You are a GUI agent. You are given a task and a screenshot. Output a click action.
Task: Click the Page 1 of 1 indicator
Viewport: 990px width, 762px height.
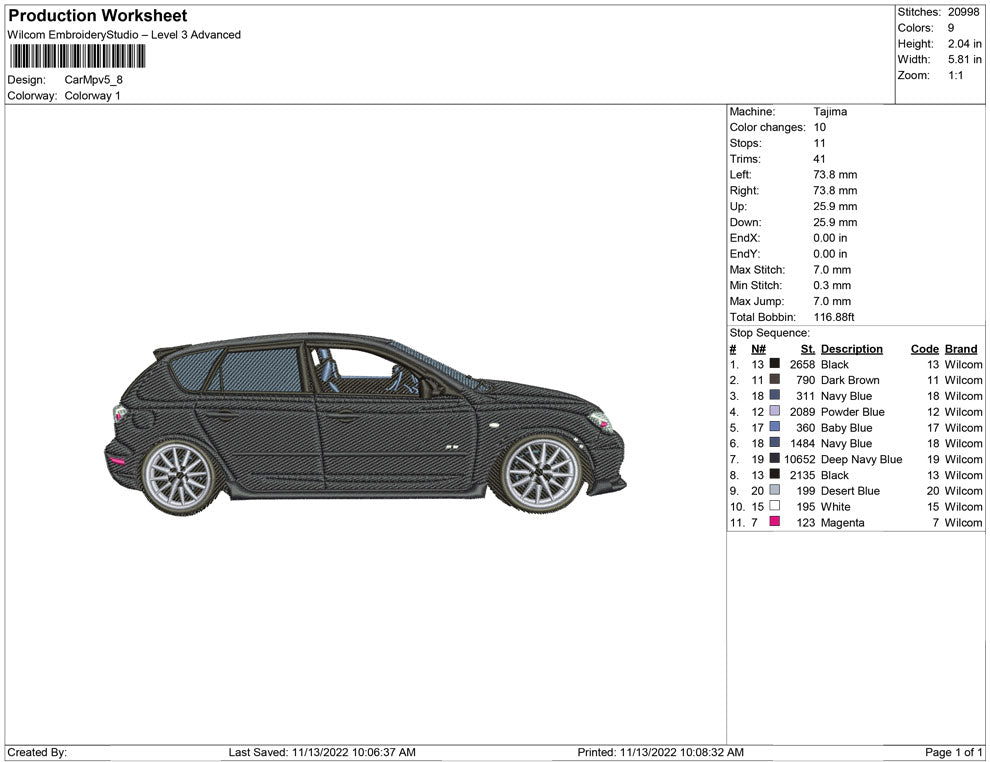[954, 752]
